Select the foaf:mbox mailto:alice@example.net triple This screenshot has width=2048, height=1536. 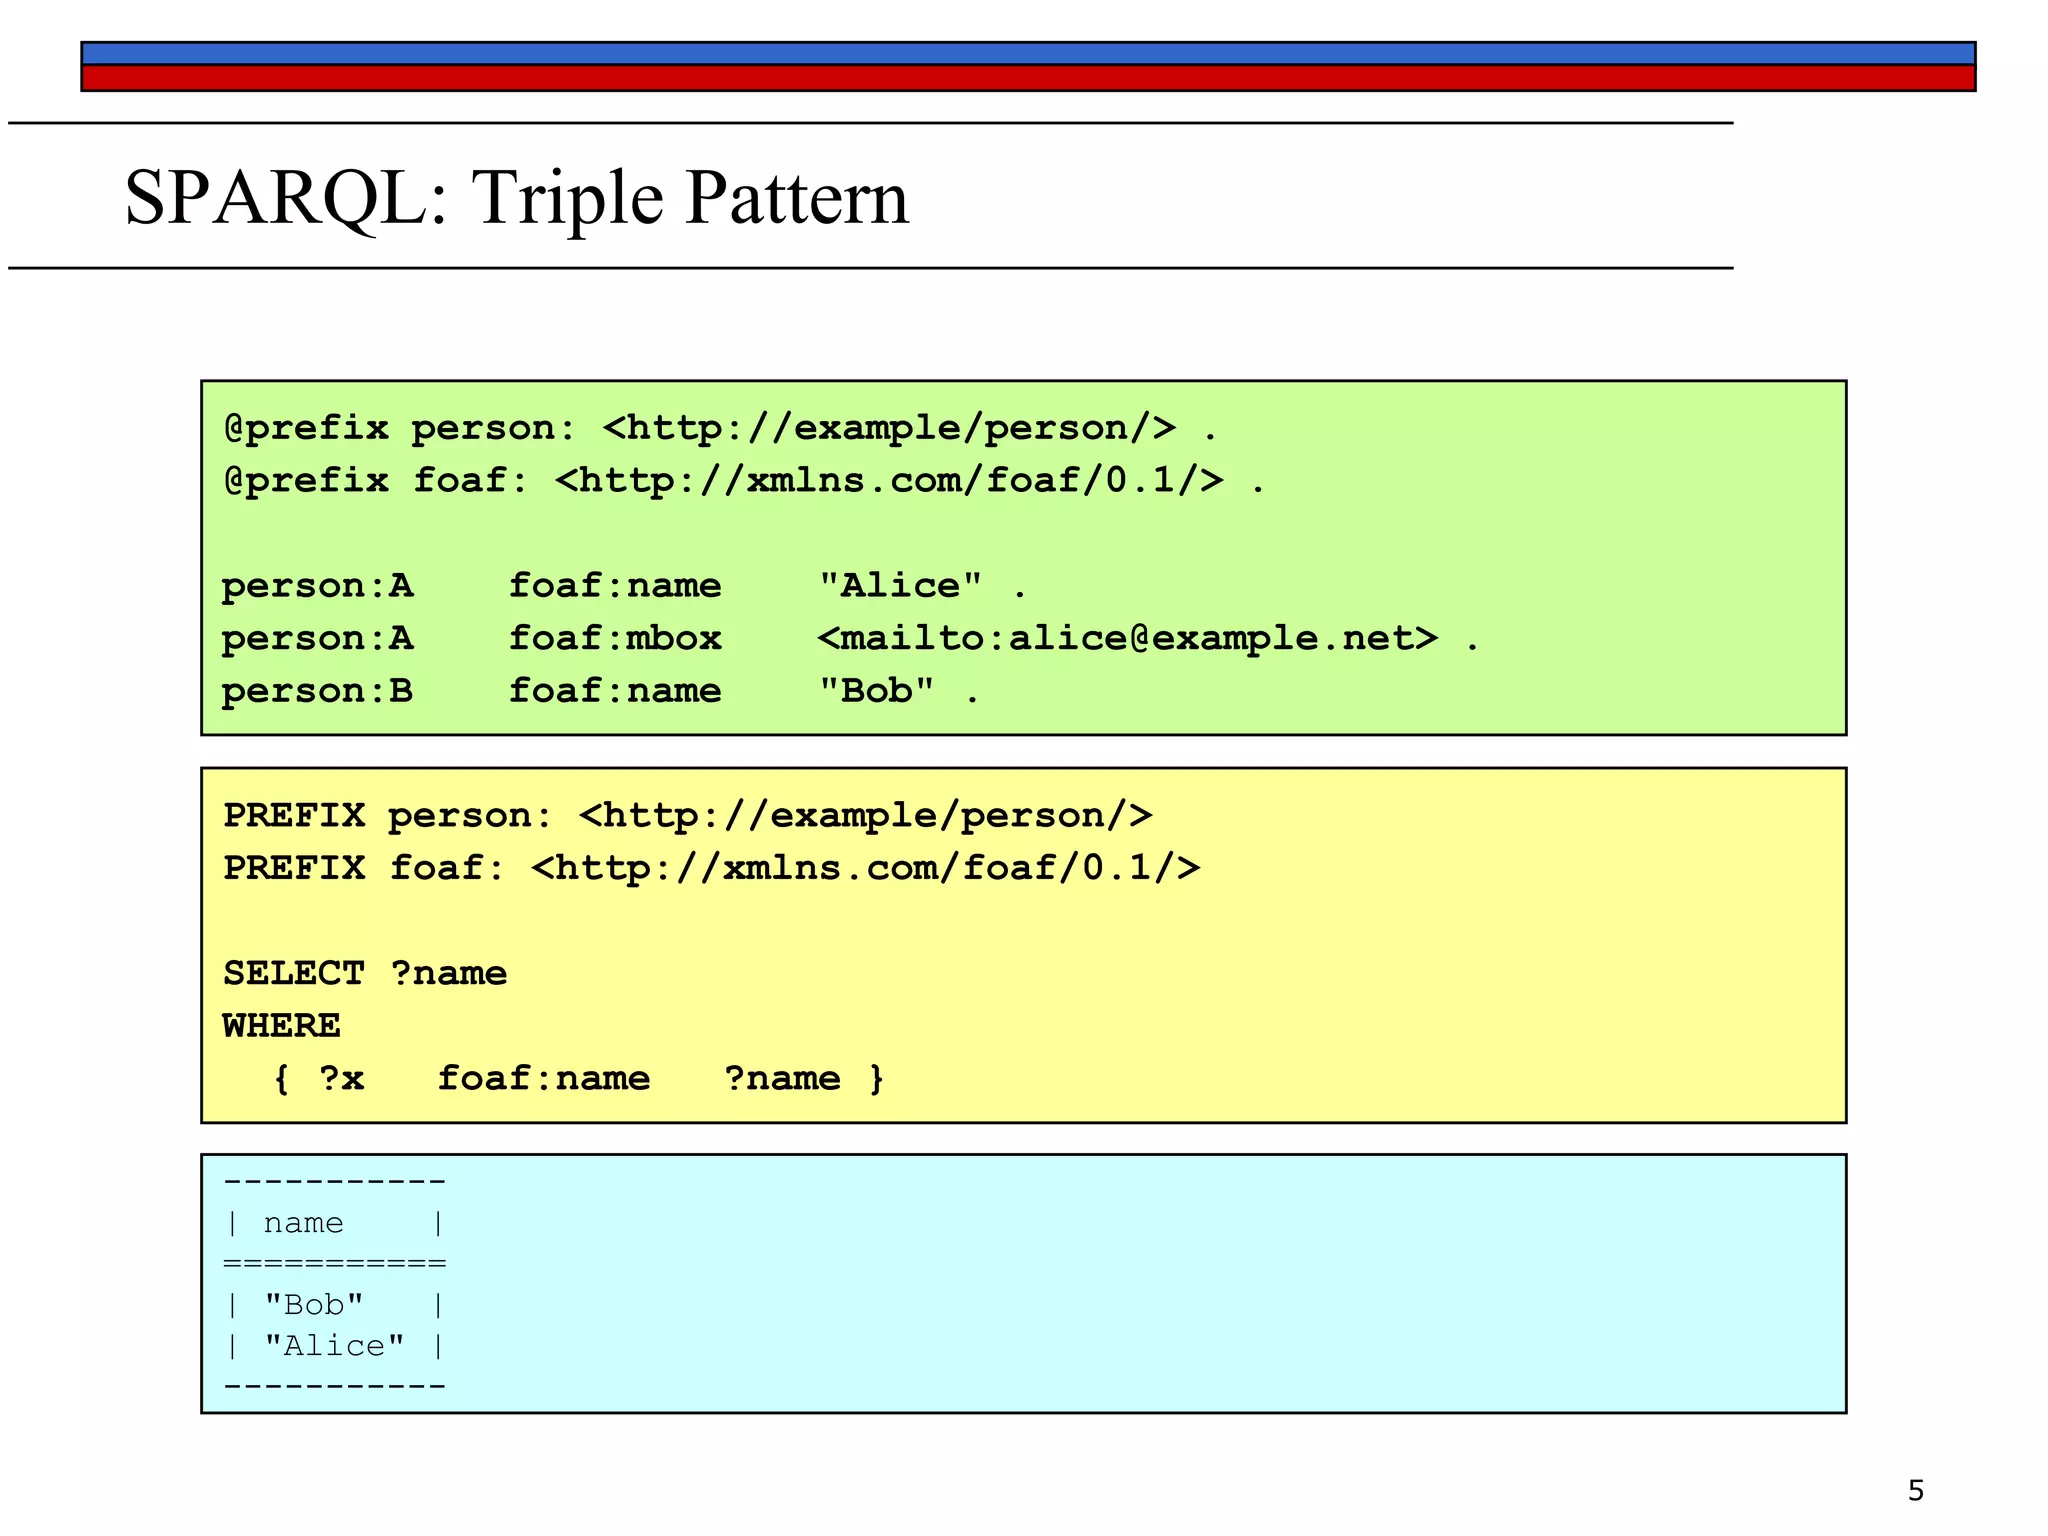tap(850, 638)
